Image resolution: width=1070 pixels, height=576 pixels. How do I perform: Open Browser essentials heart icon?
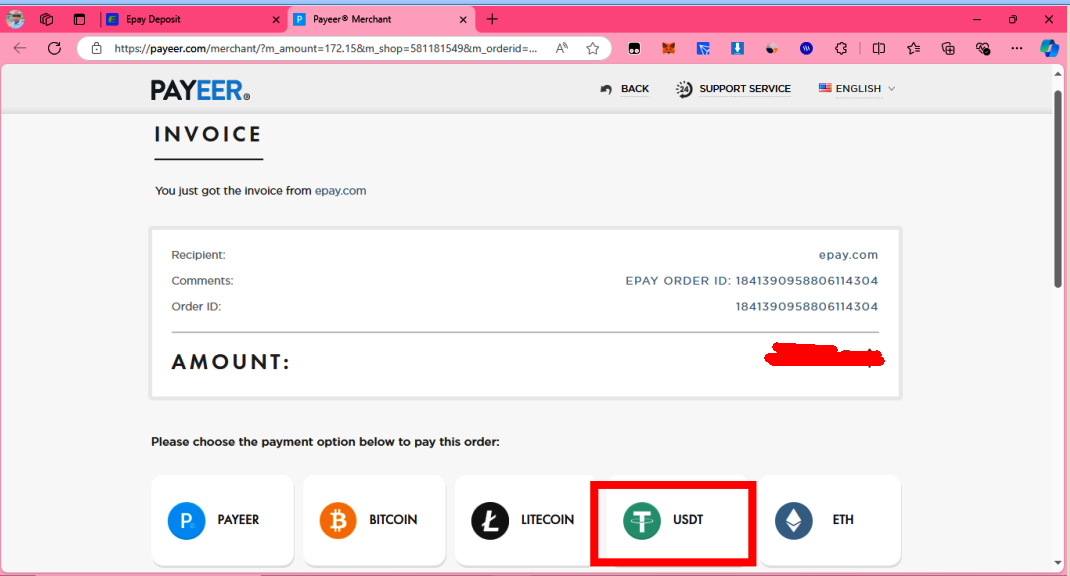[983, 48]
